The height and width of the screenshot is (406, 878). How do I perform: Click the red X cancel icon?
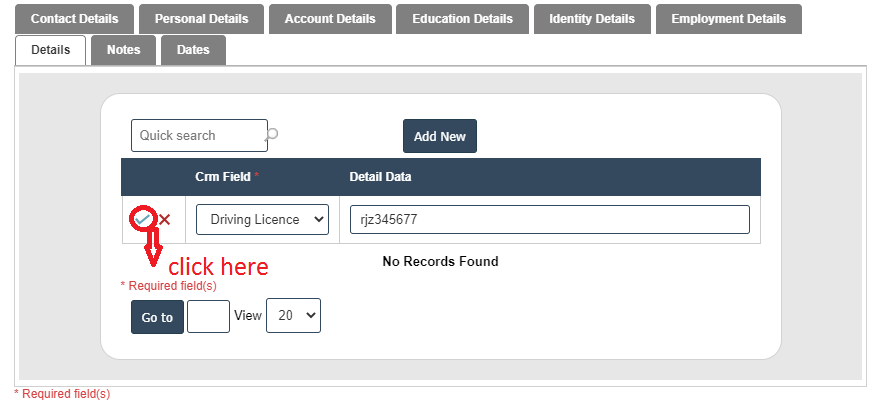pos(164,220)
